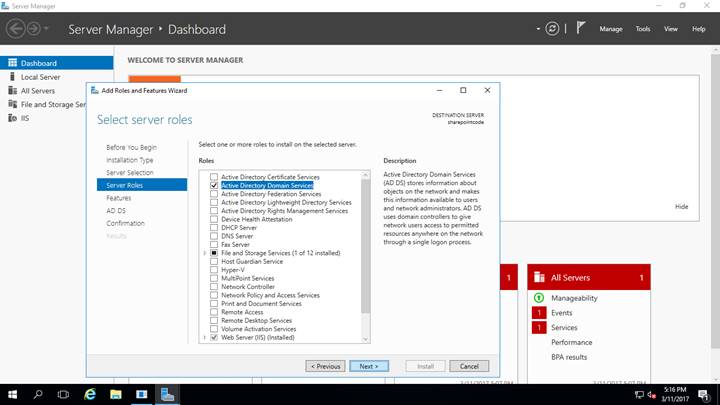Check Active Directory Federation Services role
Screen dimensions: 720x405
coord(214,194)
